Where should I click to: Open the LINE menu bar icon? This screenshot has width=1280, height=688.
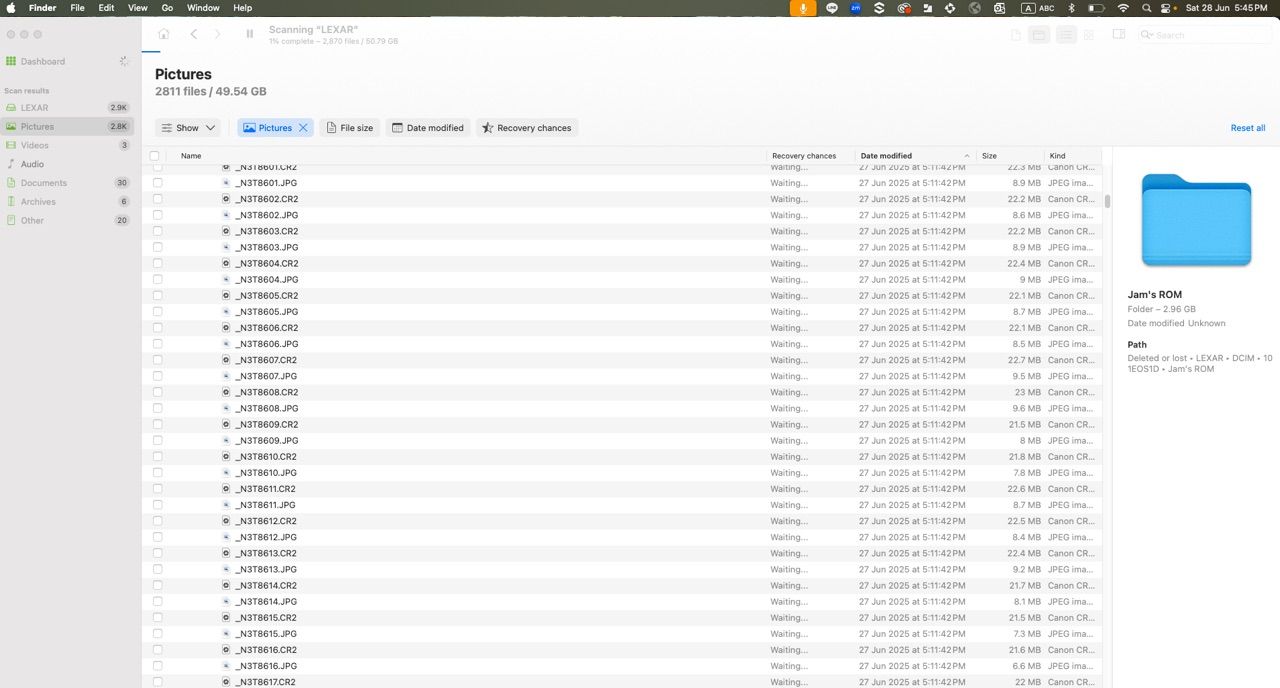(832, 8)
